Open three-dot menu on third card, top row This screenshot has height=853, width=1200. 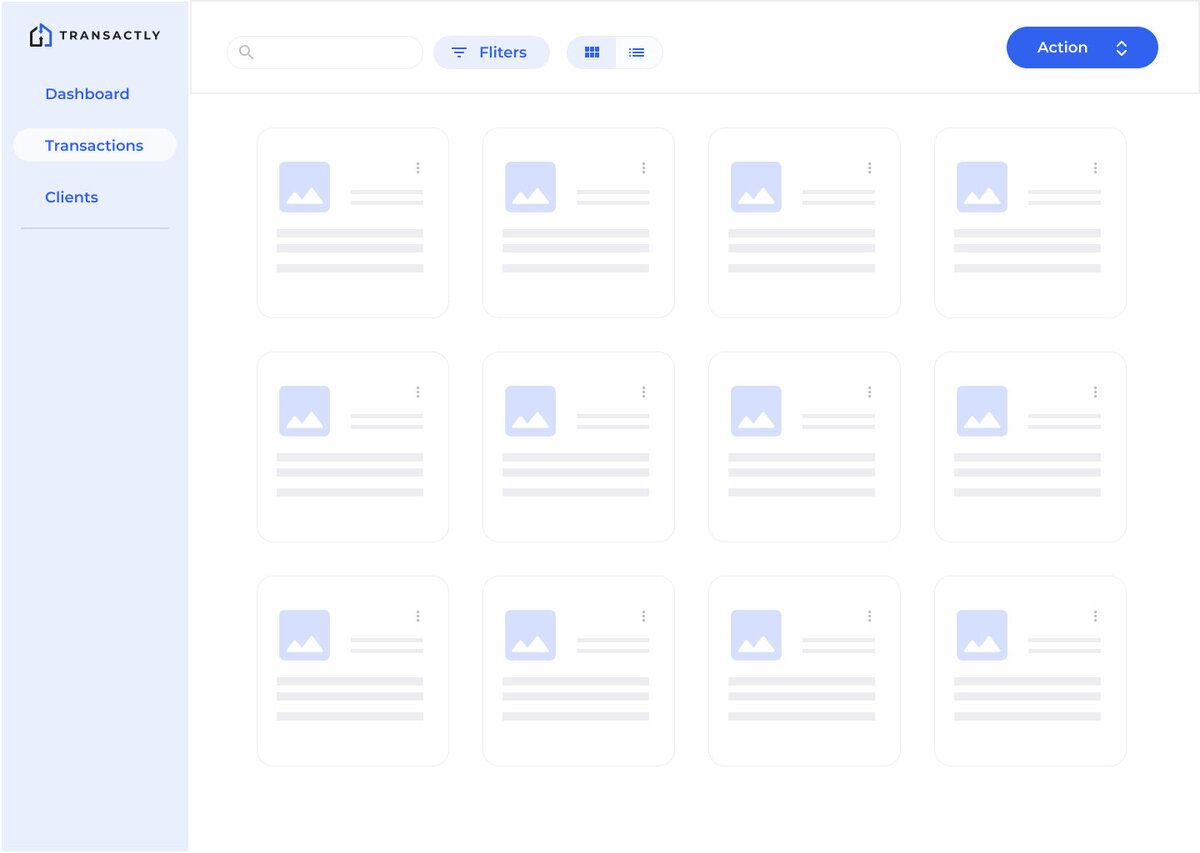(x=870, y=168)
